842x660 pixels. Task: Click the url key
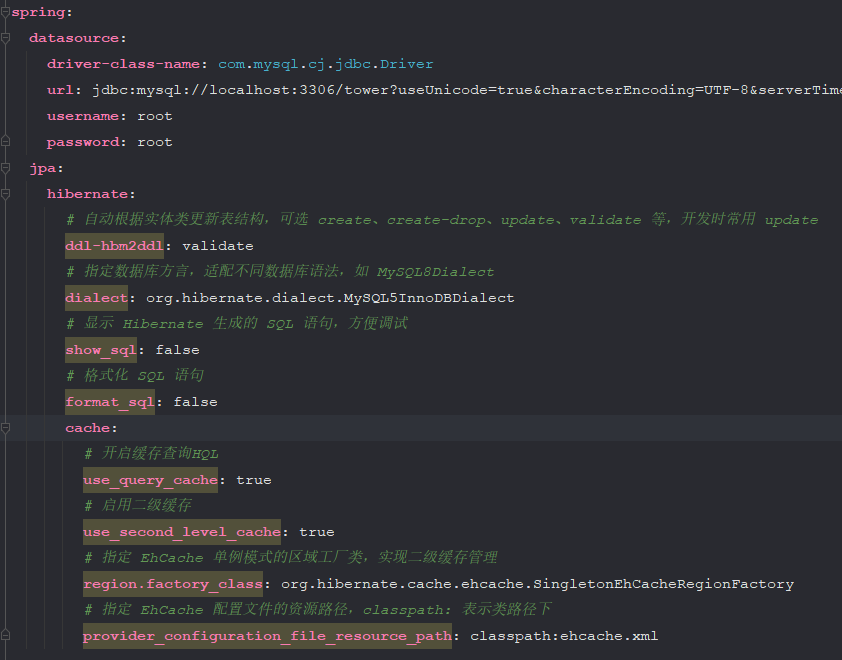[x=60, y=90]
